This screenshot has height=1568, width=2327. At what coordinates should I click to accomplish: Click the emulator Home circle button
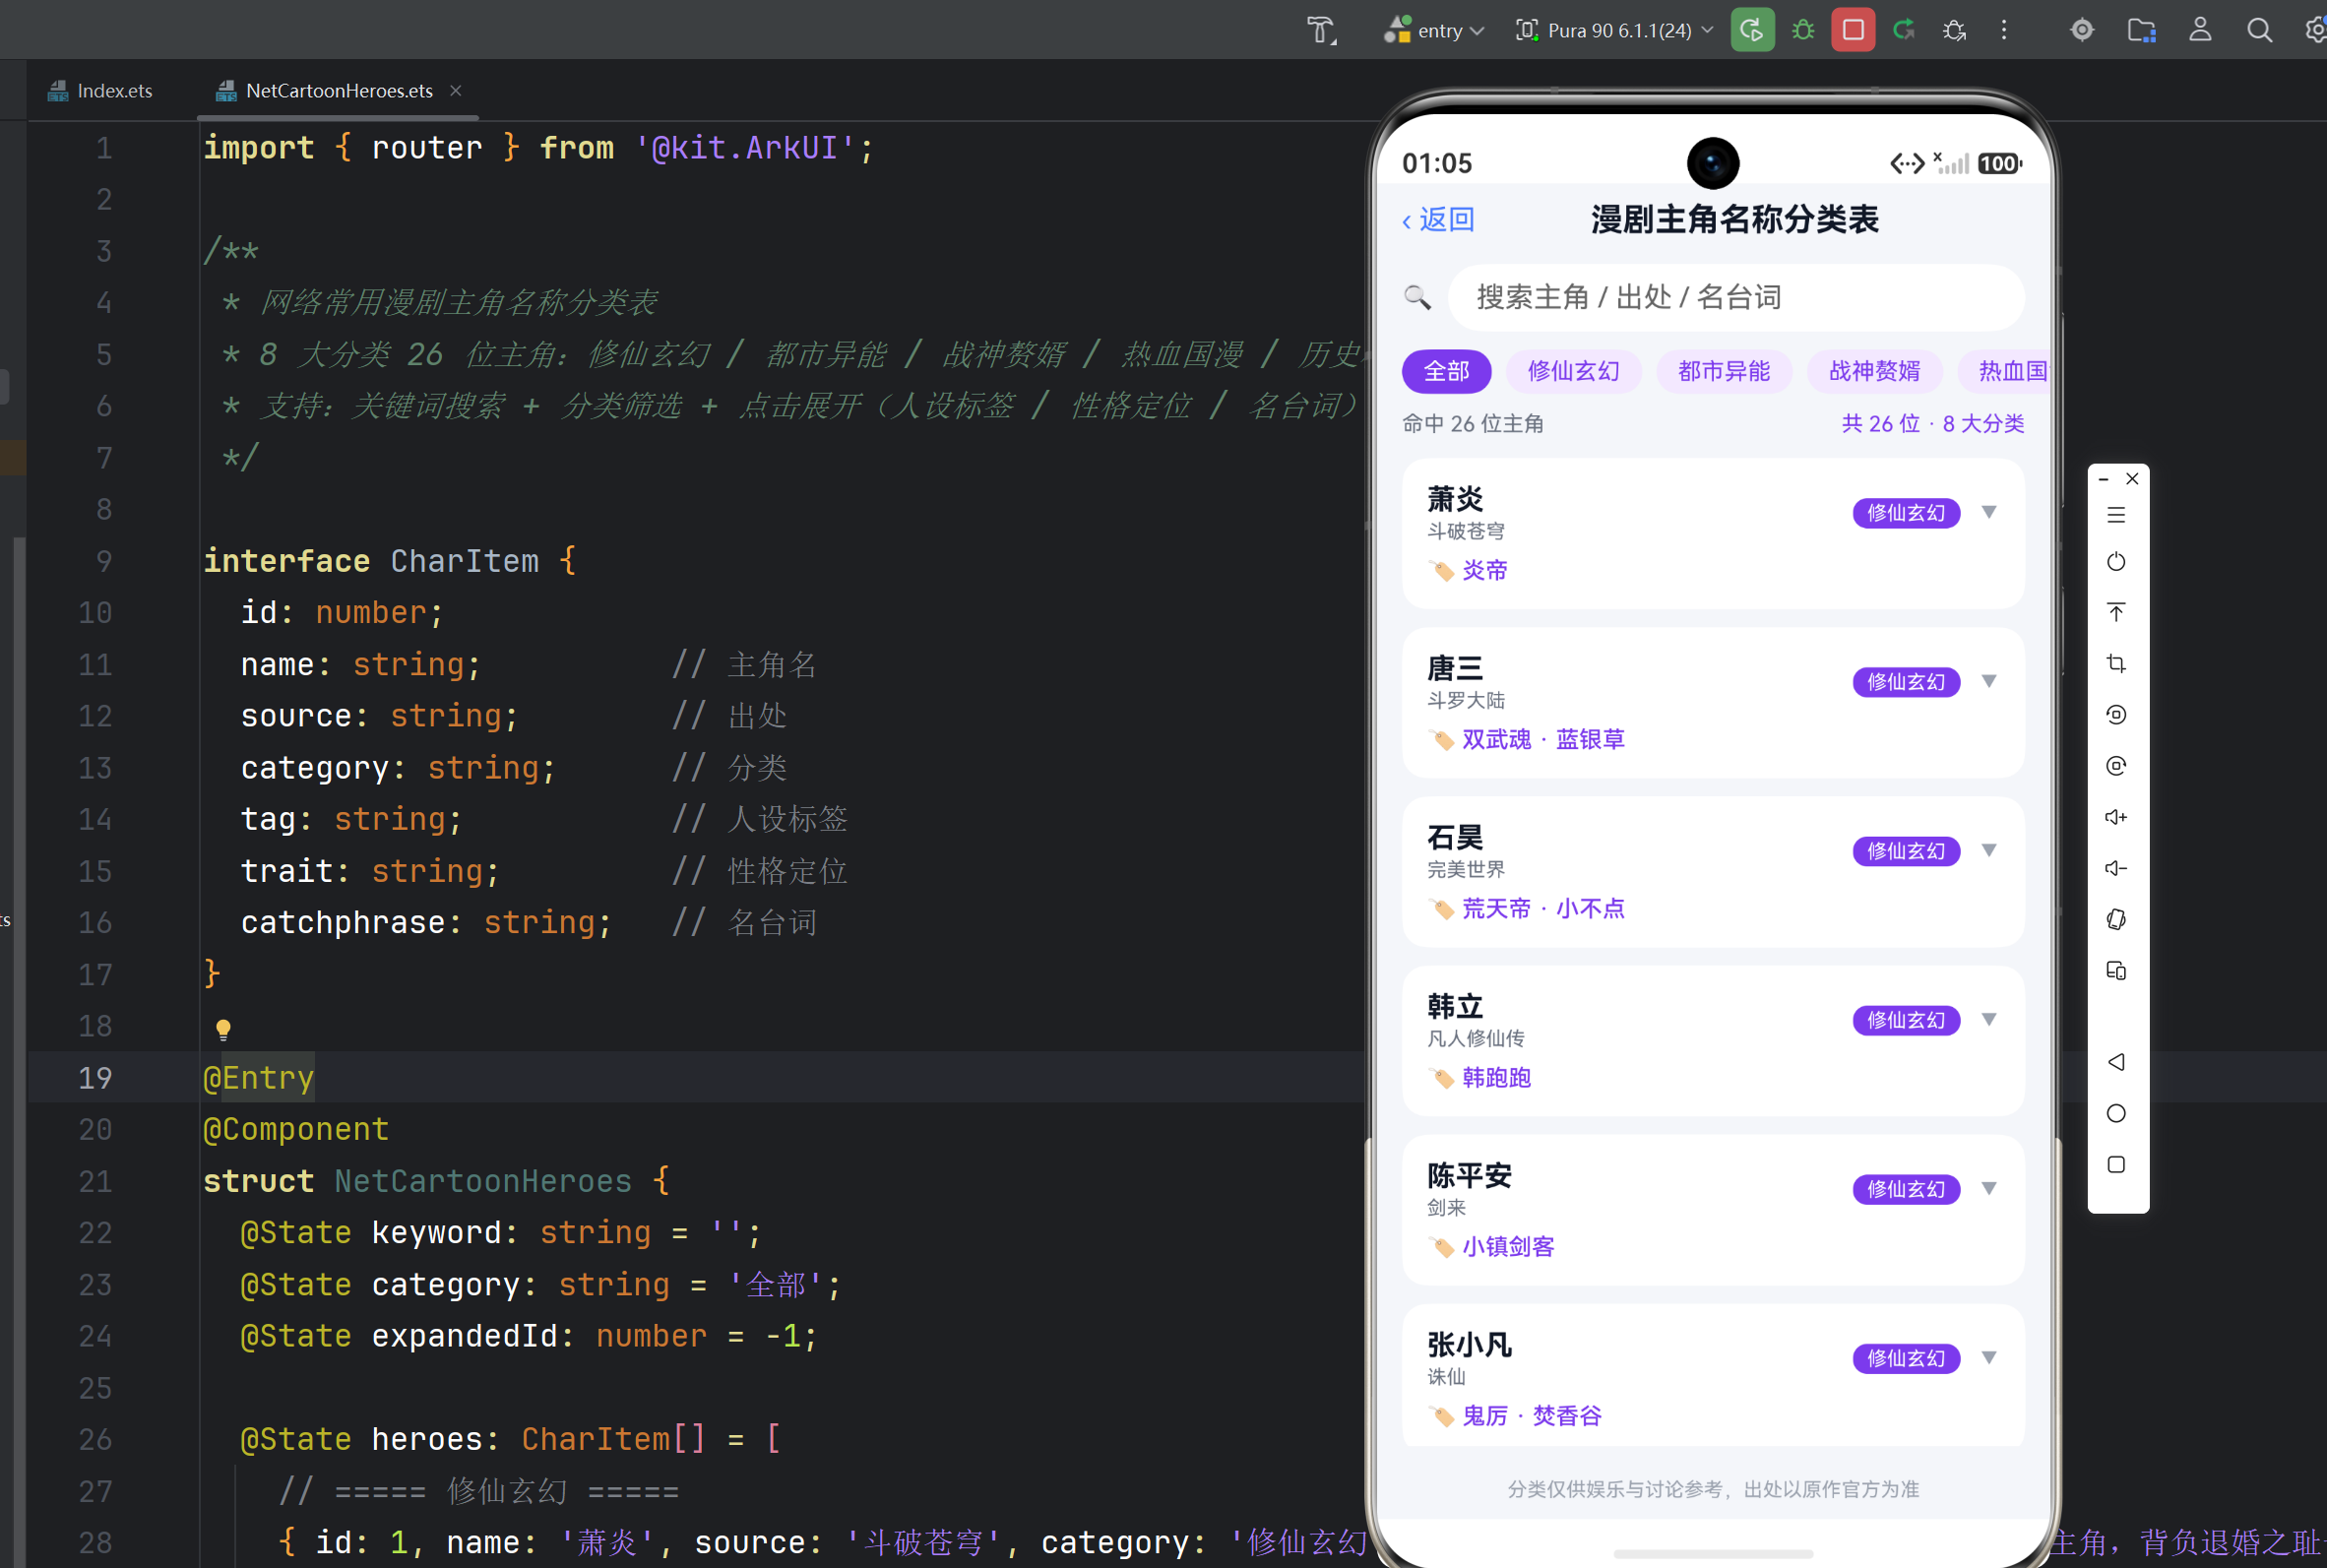tap(2116, 1113)
